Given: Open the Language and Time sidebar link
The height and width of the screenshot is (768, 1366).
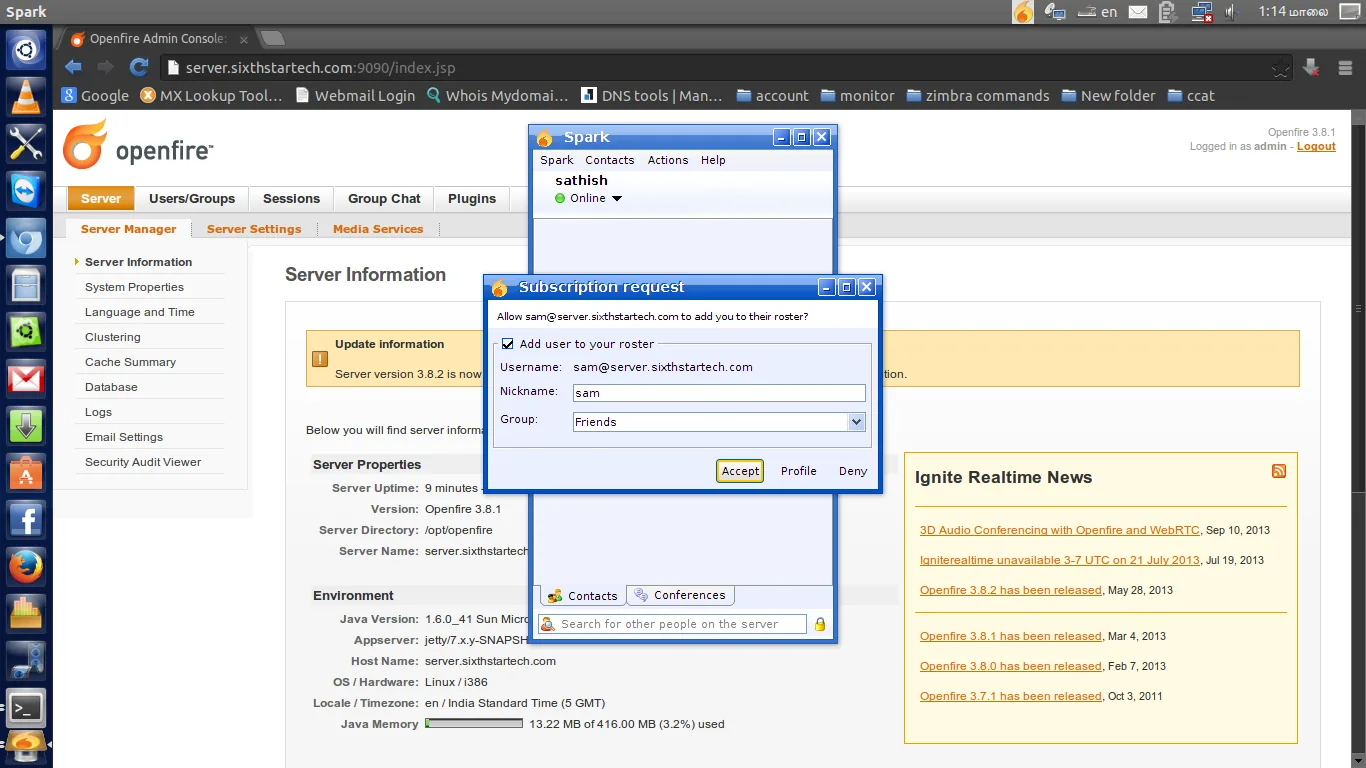Looking at the screenshot, I should coord(140,312).
